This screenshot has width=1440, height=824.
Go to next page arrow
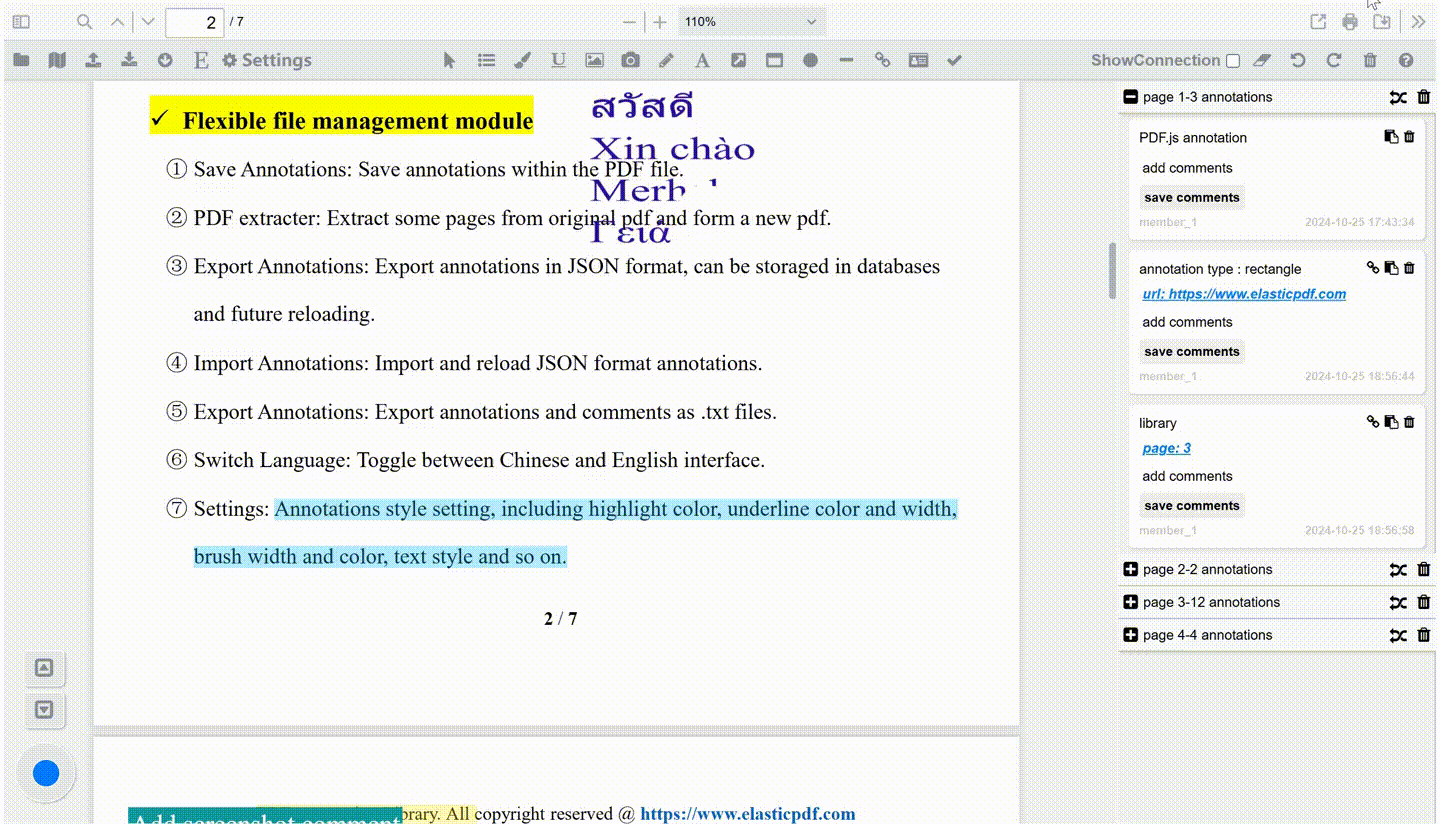point(149,21)
